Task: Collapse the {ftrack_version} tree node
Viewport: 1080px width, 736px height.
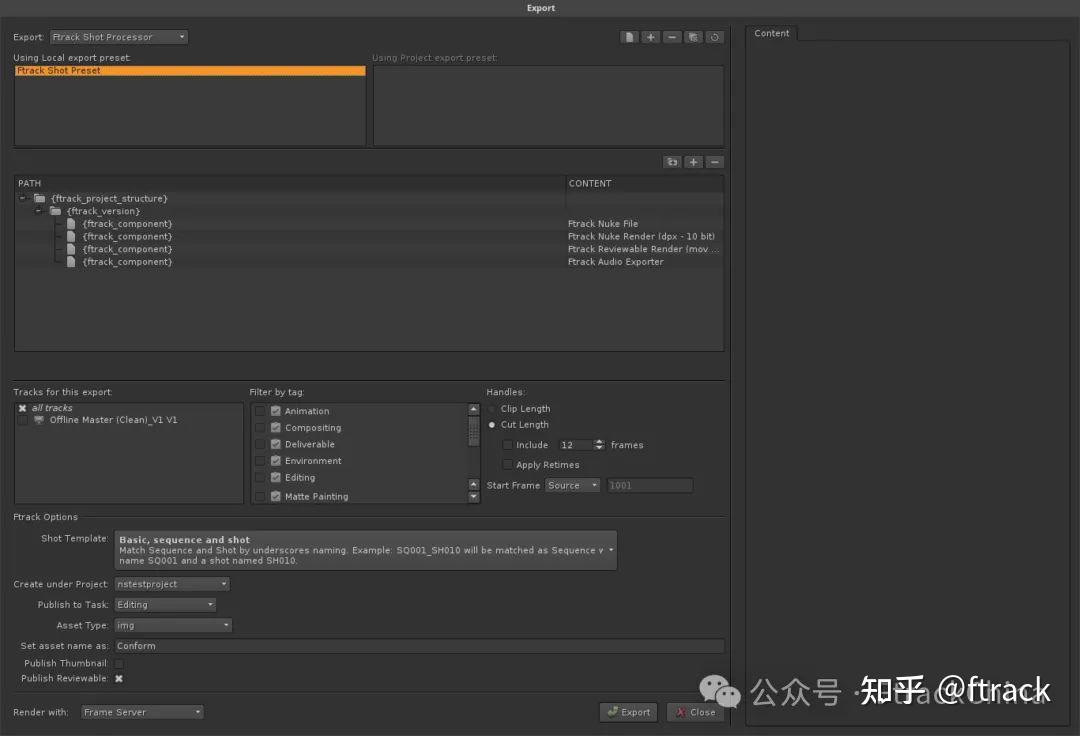Action: [38, 210]
